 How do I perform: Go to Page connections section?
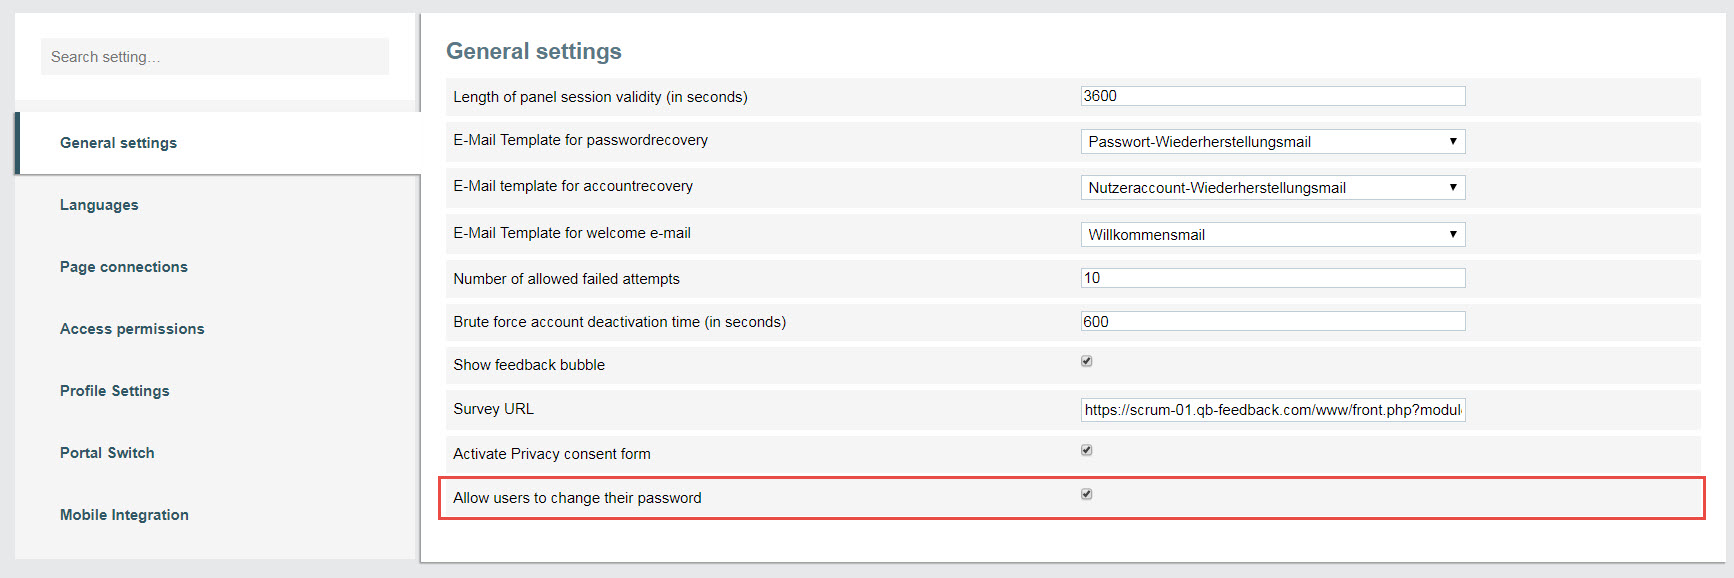[x=124, y=267]
